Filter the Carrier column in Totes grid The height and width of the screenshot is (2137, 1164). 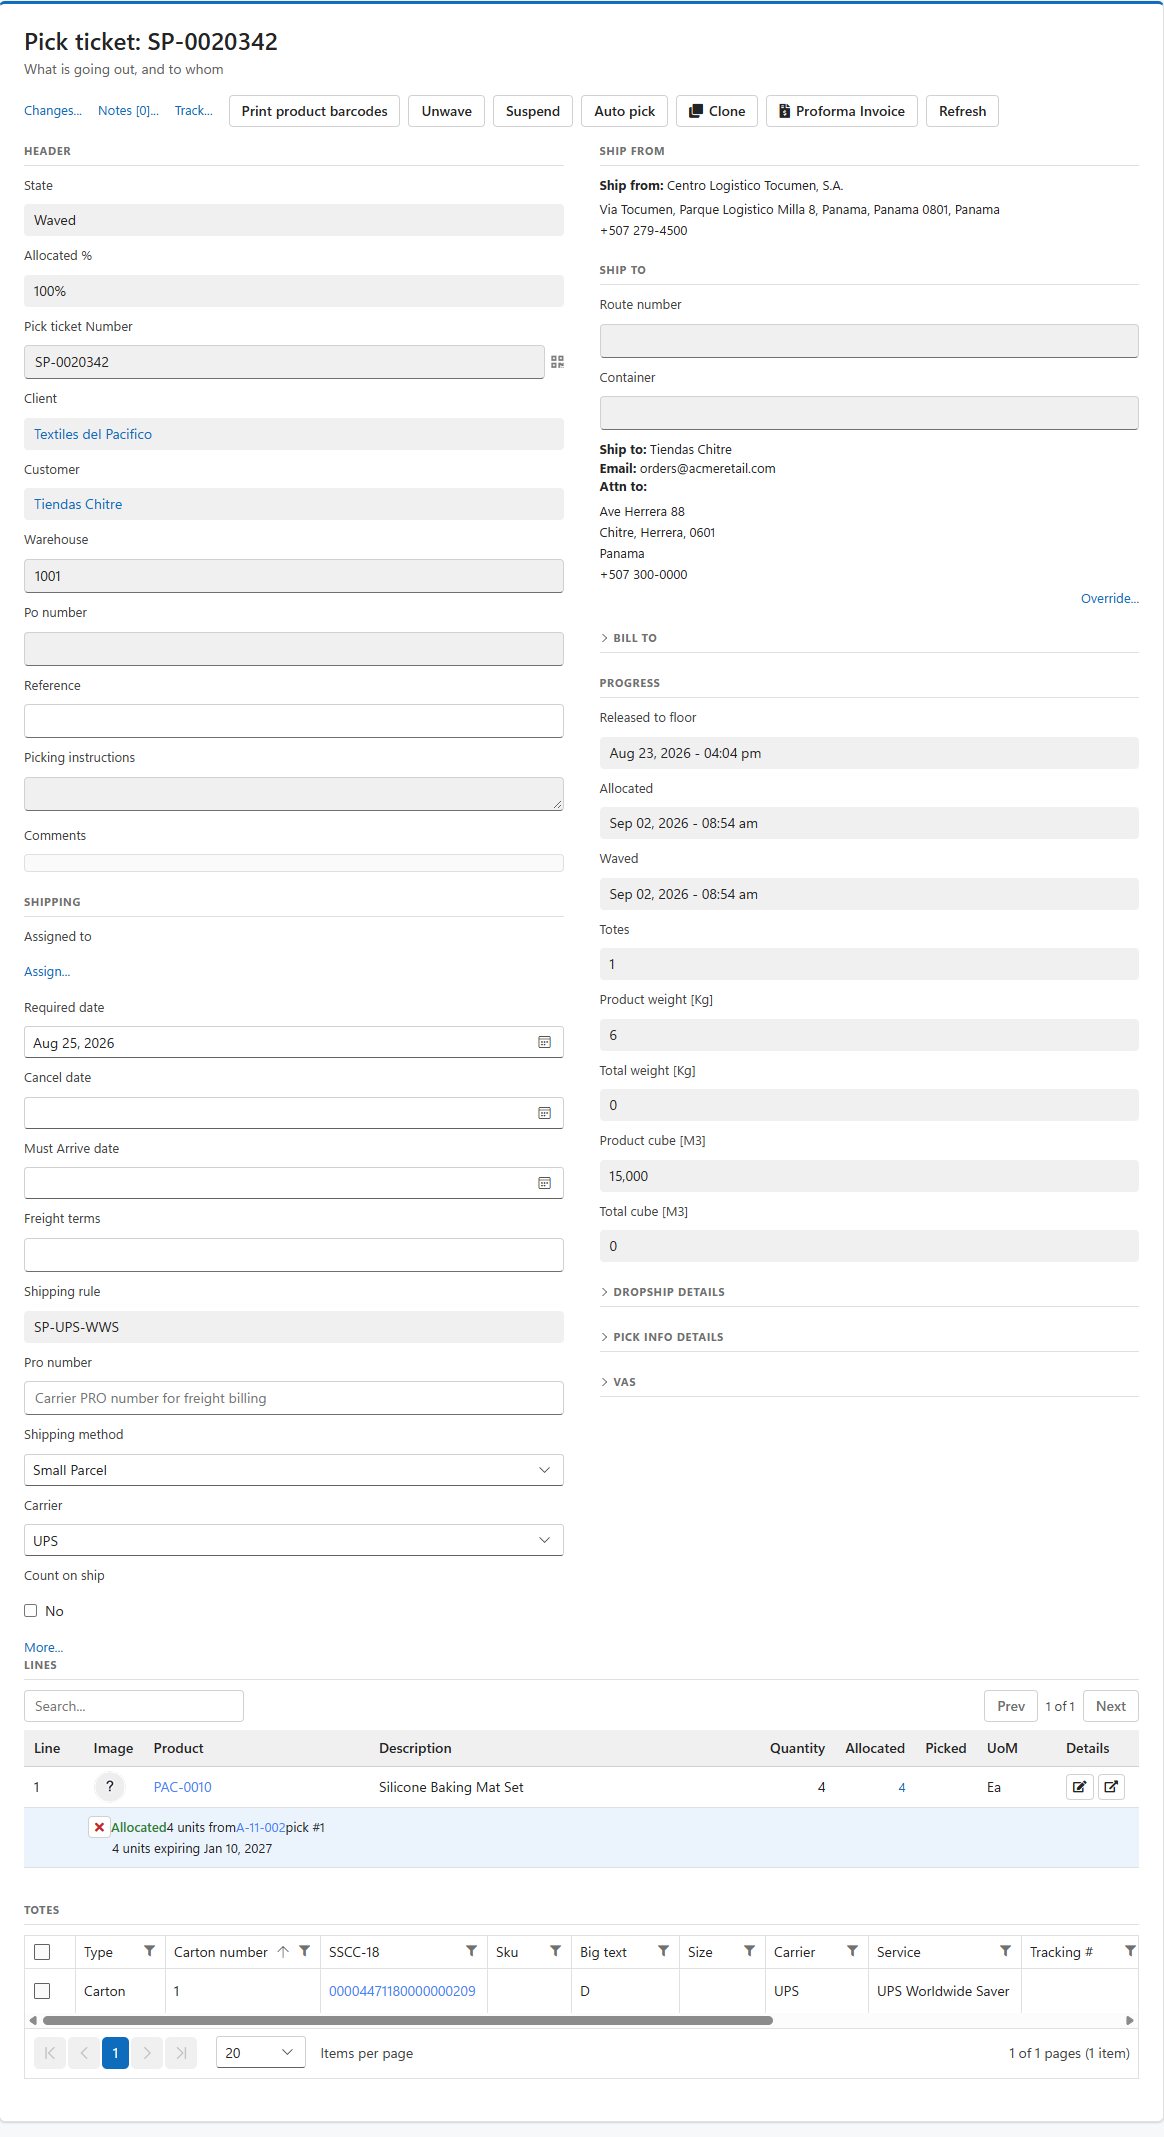(x=852, y=1951)
